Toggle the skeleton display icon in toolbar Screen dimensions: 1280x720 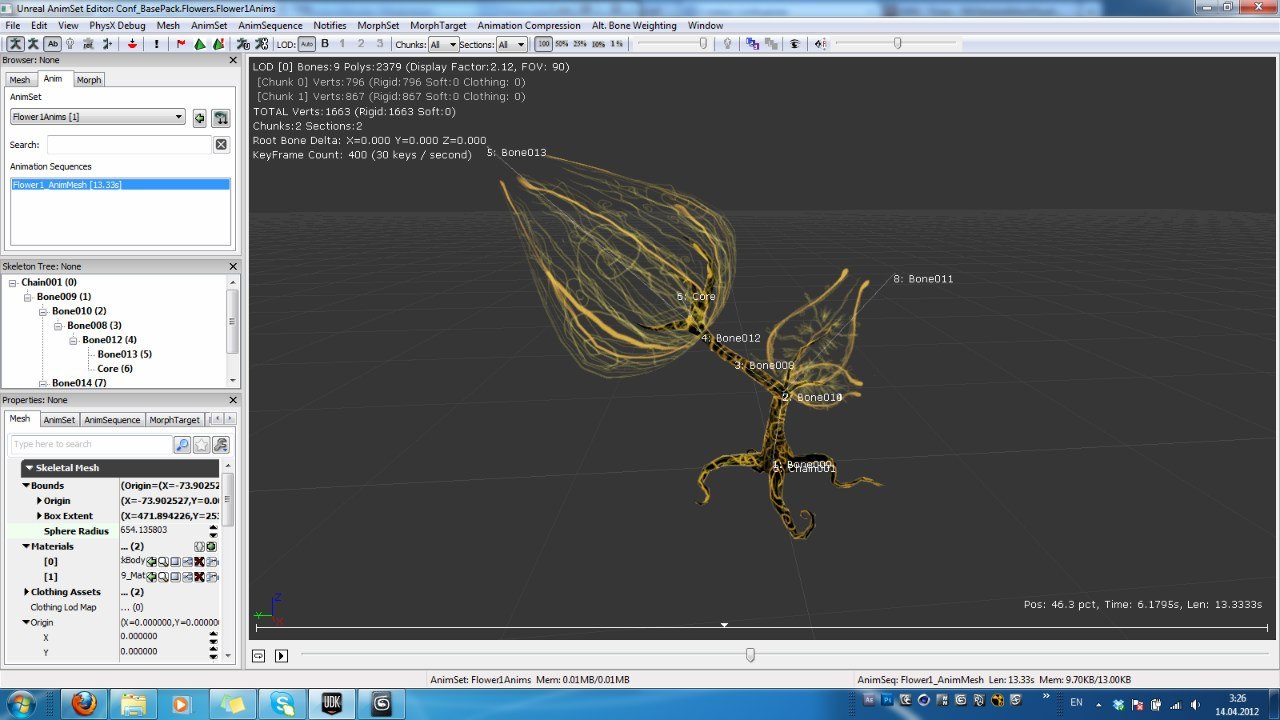click(x=16, y=44)
